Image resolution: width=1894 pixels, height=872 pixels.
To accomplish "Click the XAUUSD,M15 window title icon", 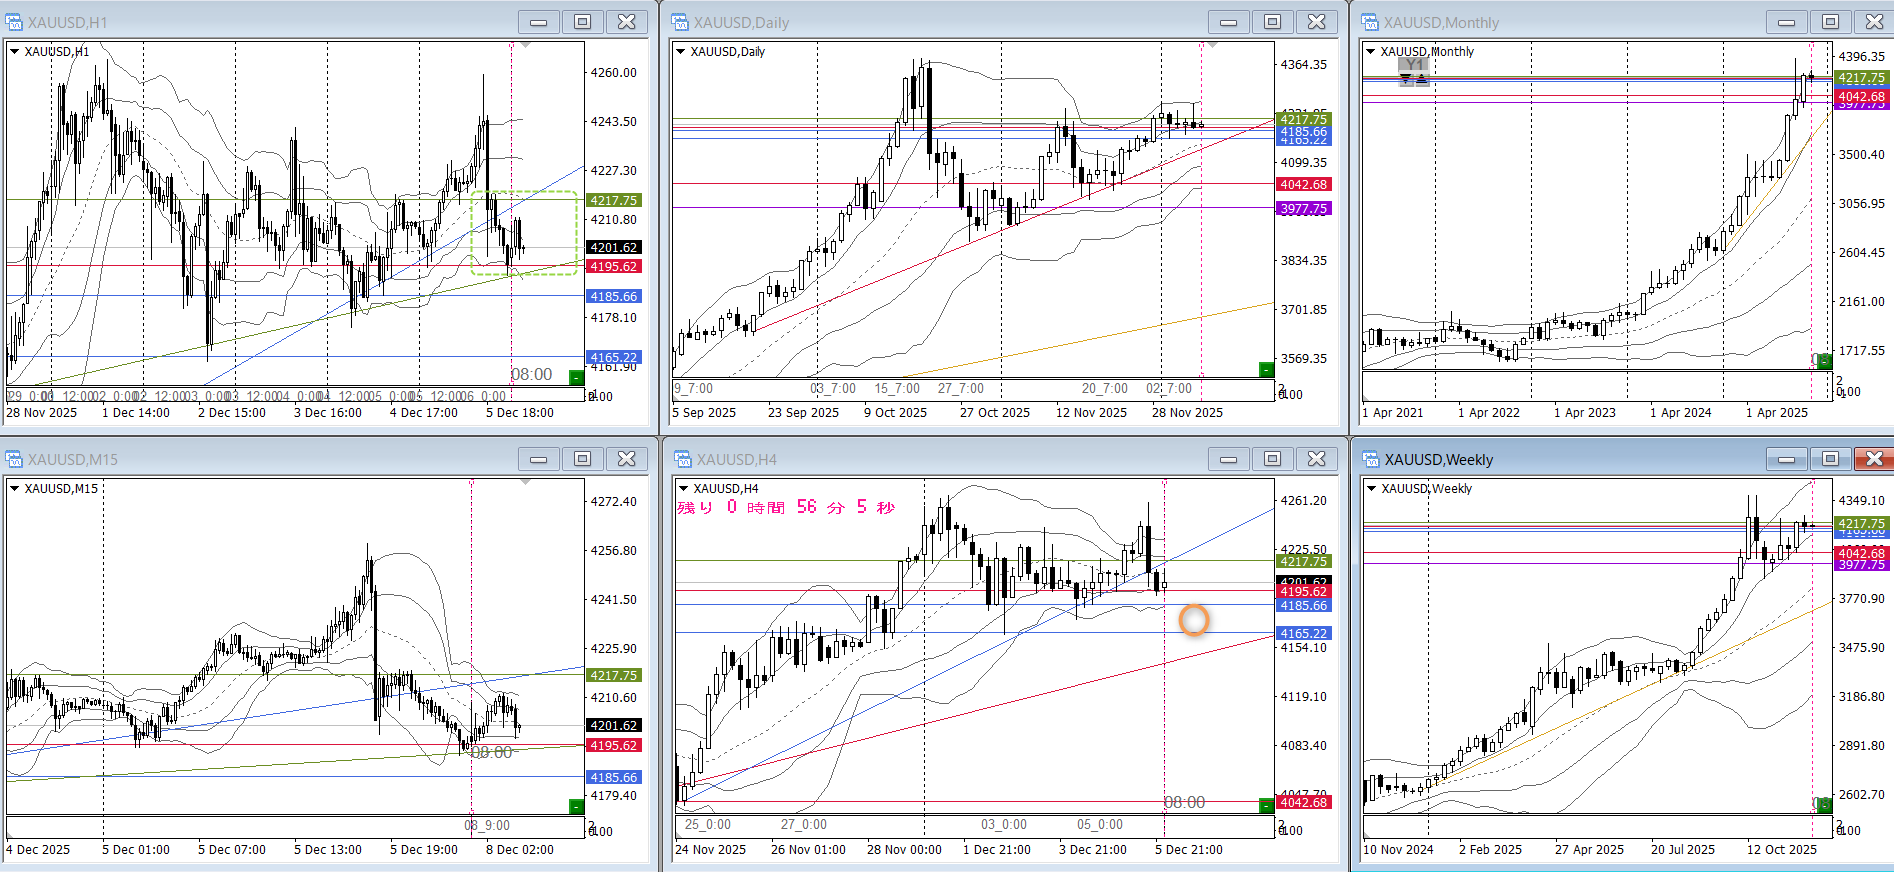I will click(x=14, y=459).
